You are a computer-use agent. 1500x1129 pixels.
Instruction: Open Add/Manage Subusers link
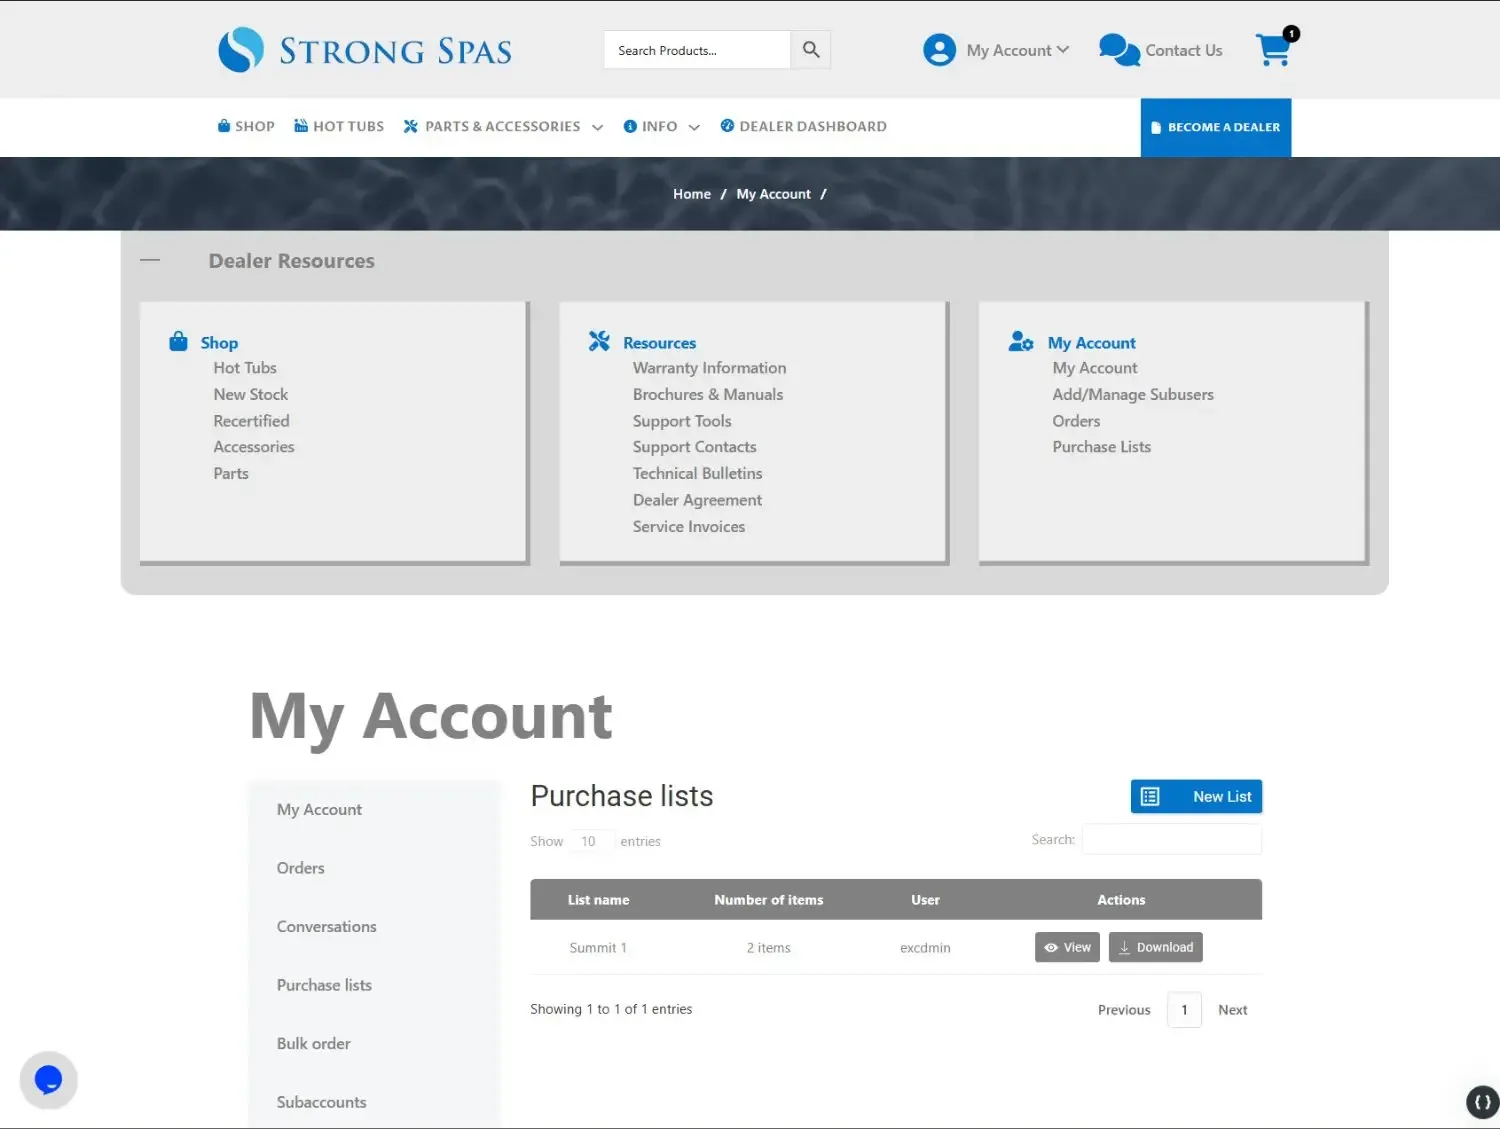[1133, 394]
